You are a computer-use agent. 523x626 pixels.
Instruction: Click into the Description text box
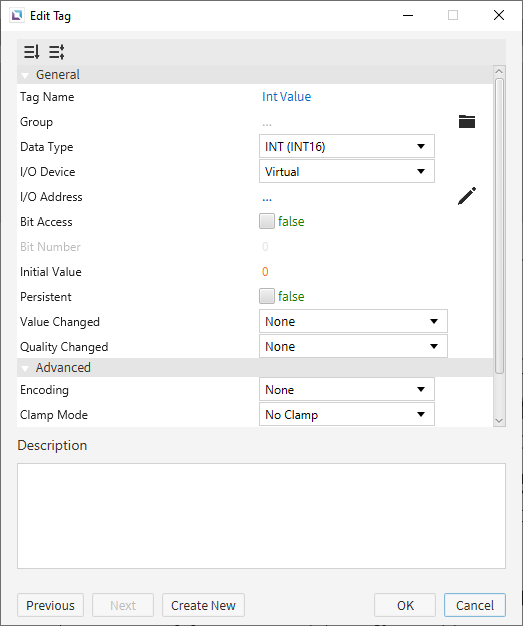click(261, 516)
